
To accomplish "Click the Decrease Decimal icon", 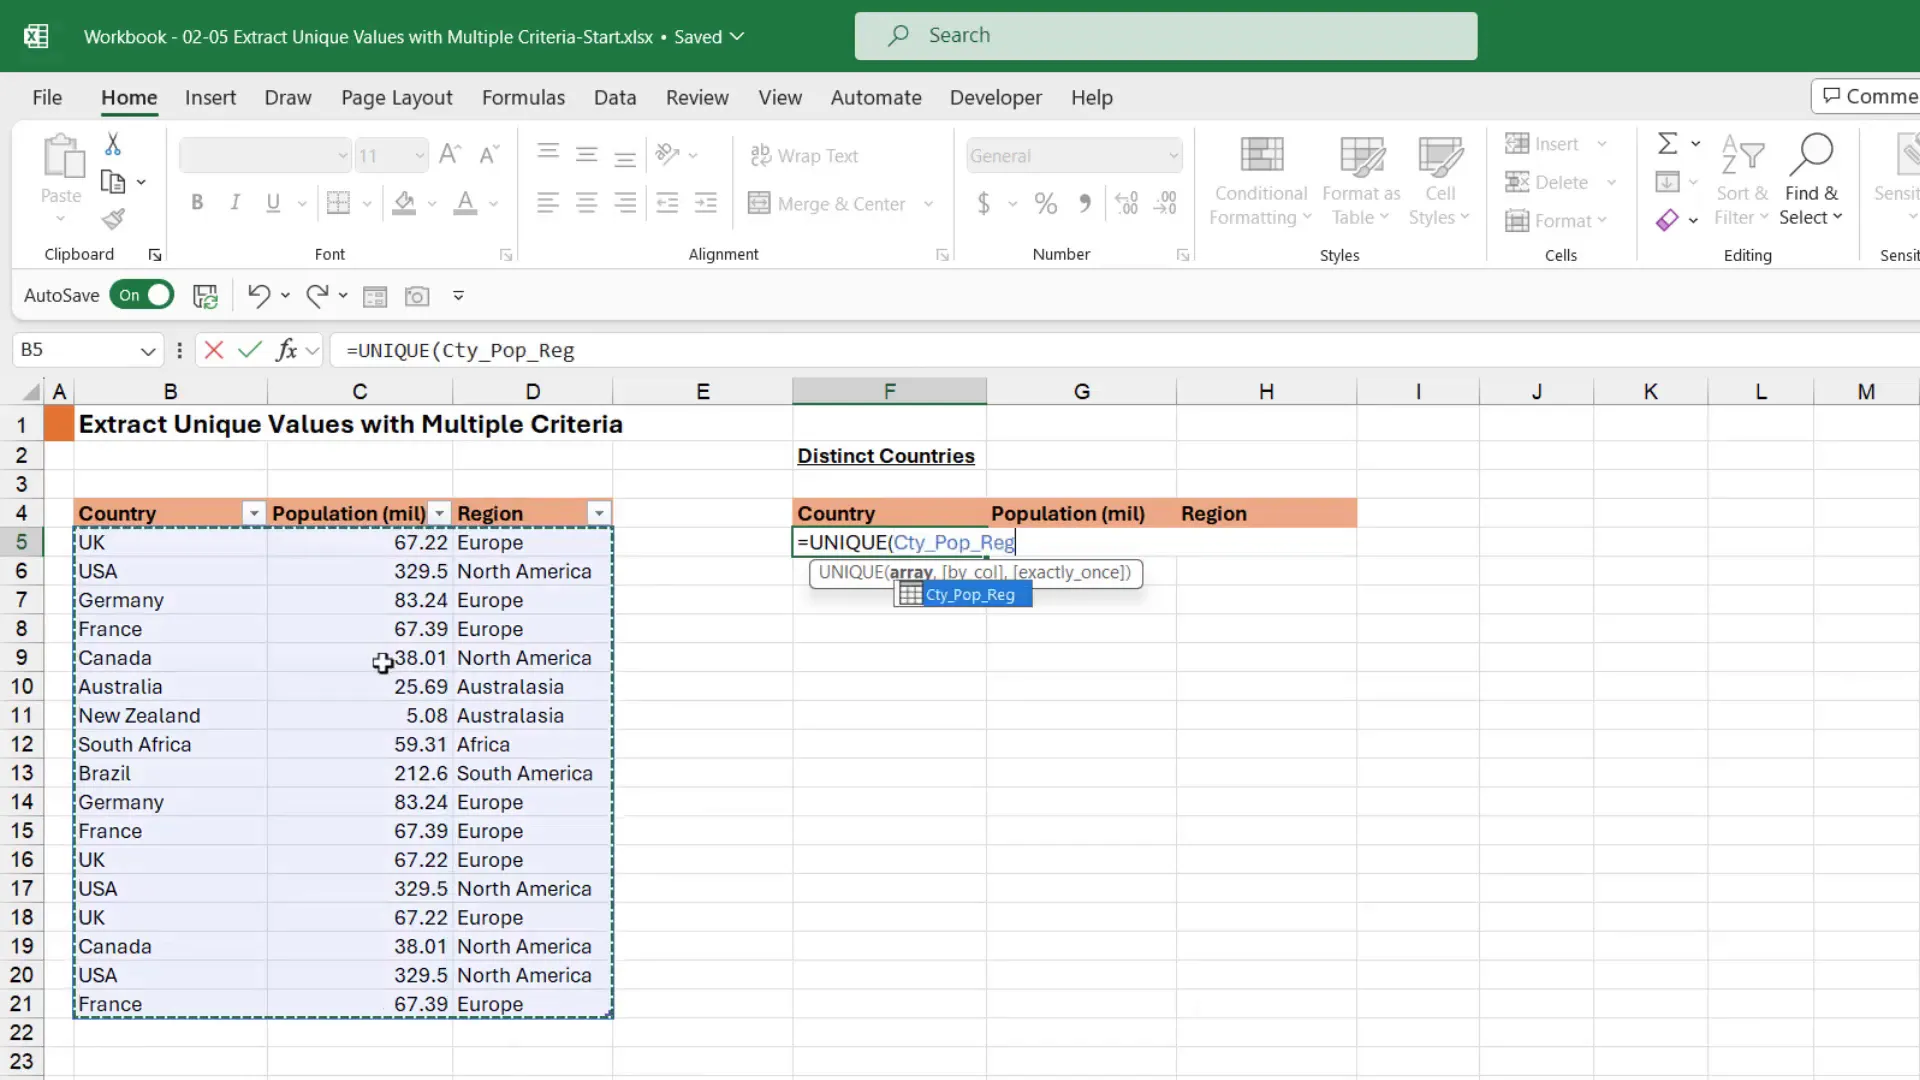I will tap(1165, 204).
